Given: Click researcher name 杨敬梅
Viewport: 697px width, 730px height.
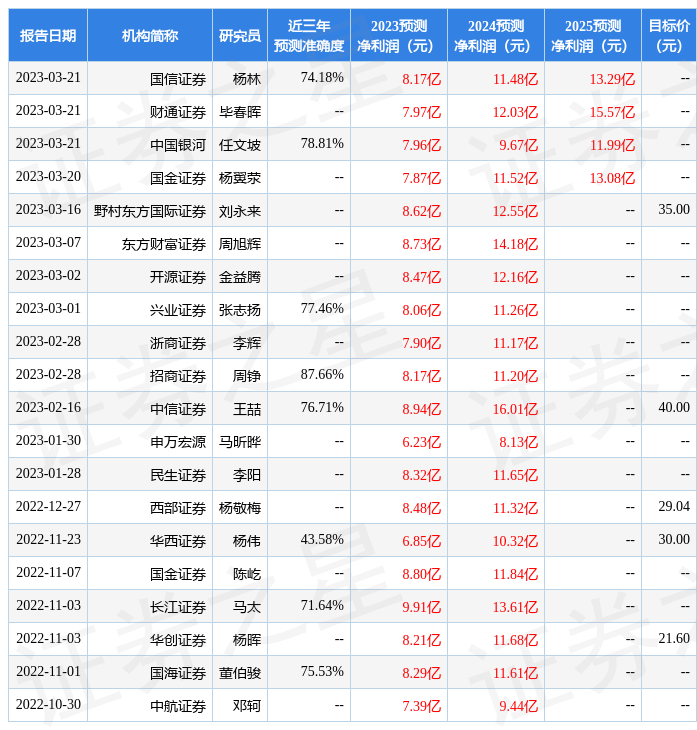Looking at the screenshot, I should pos(240,508).
